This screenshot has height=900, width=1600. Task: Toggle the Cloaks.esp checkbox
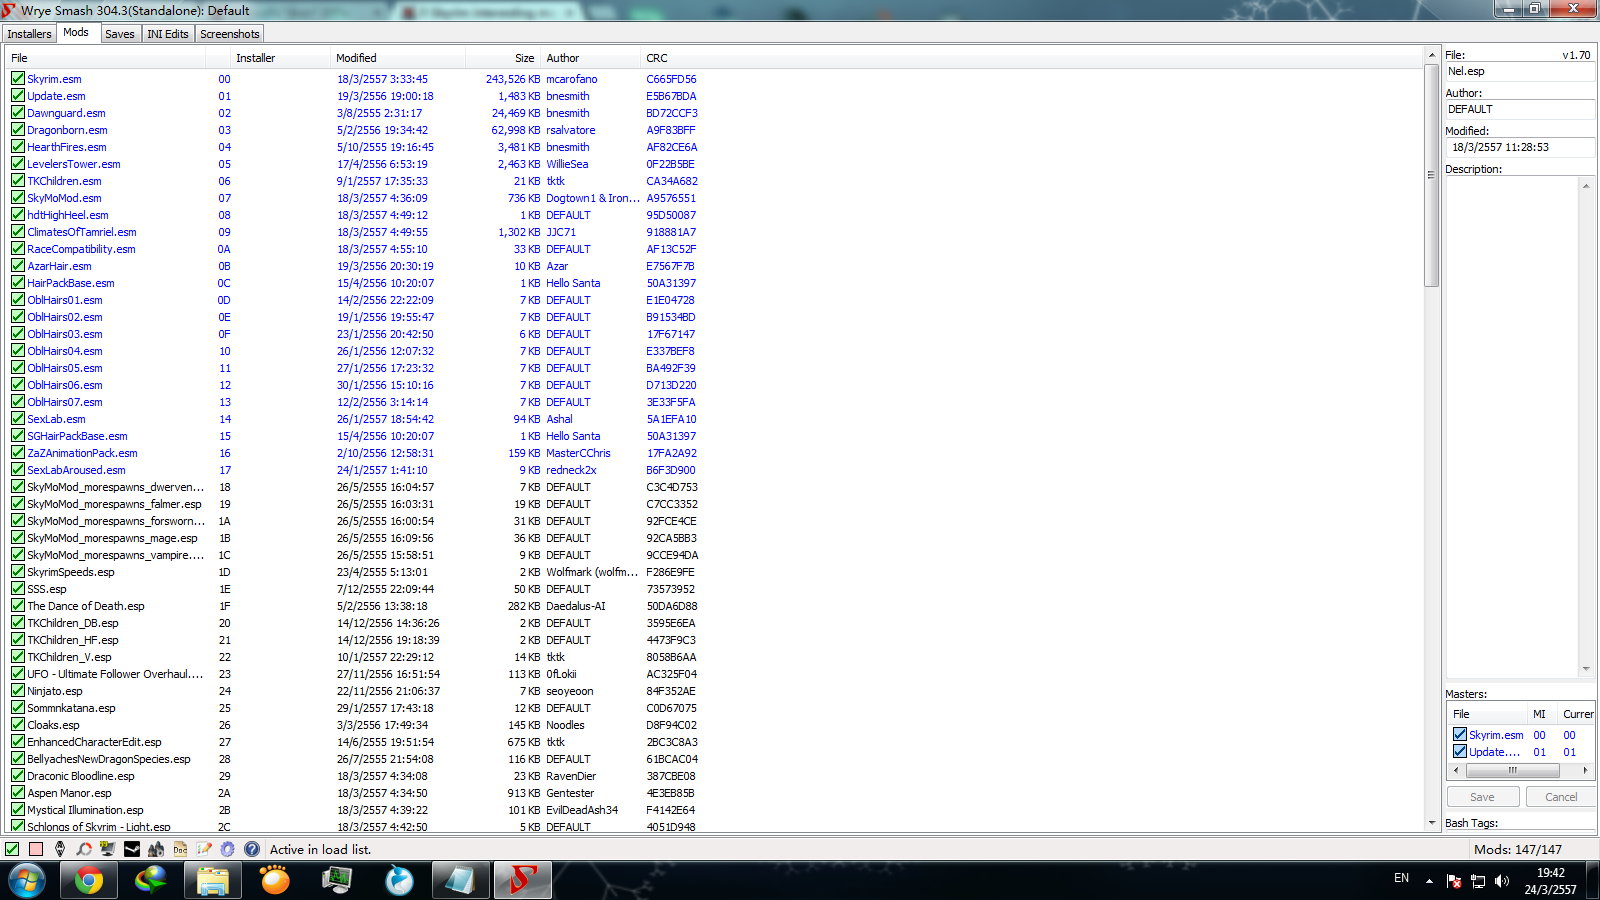(x=18, y=724)
